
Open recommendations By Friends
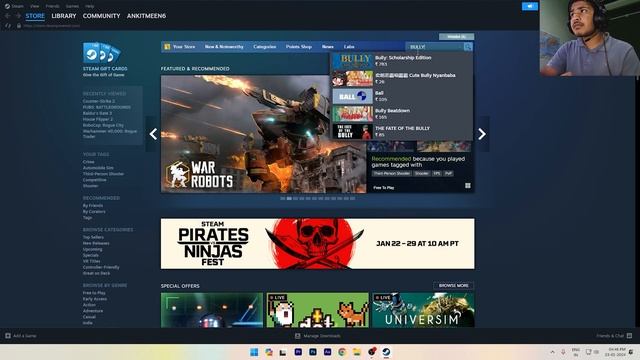93,206
